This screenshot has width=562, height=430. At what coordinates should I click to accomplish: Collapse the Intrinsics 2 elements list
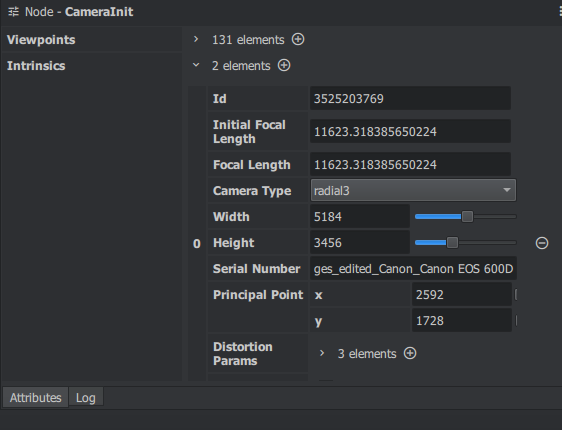click(196, 65)
